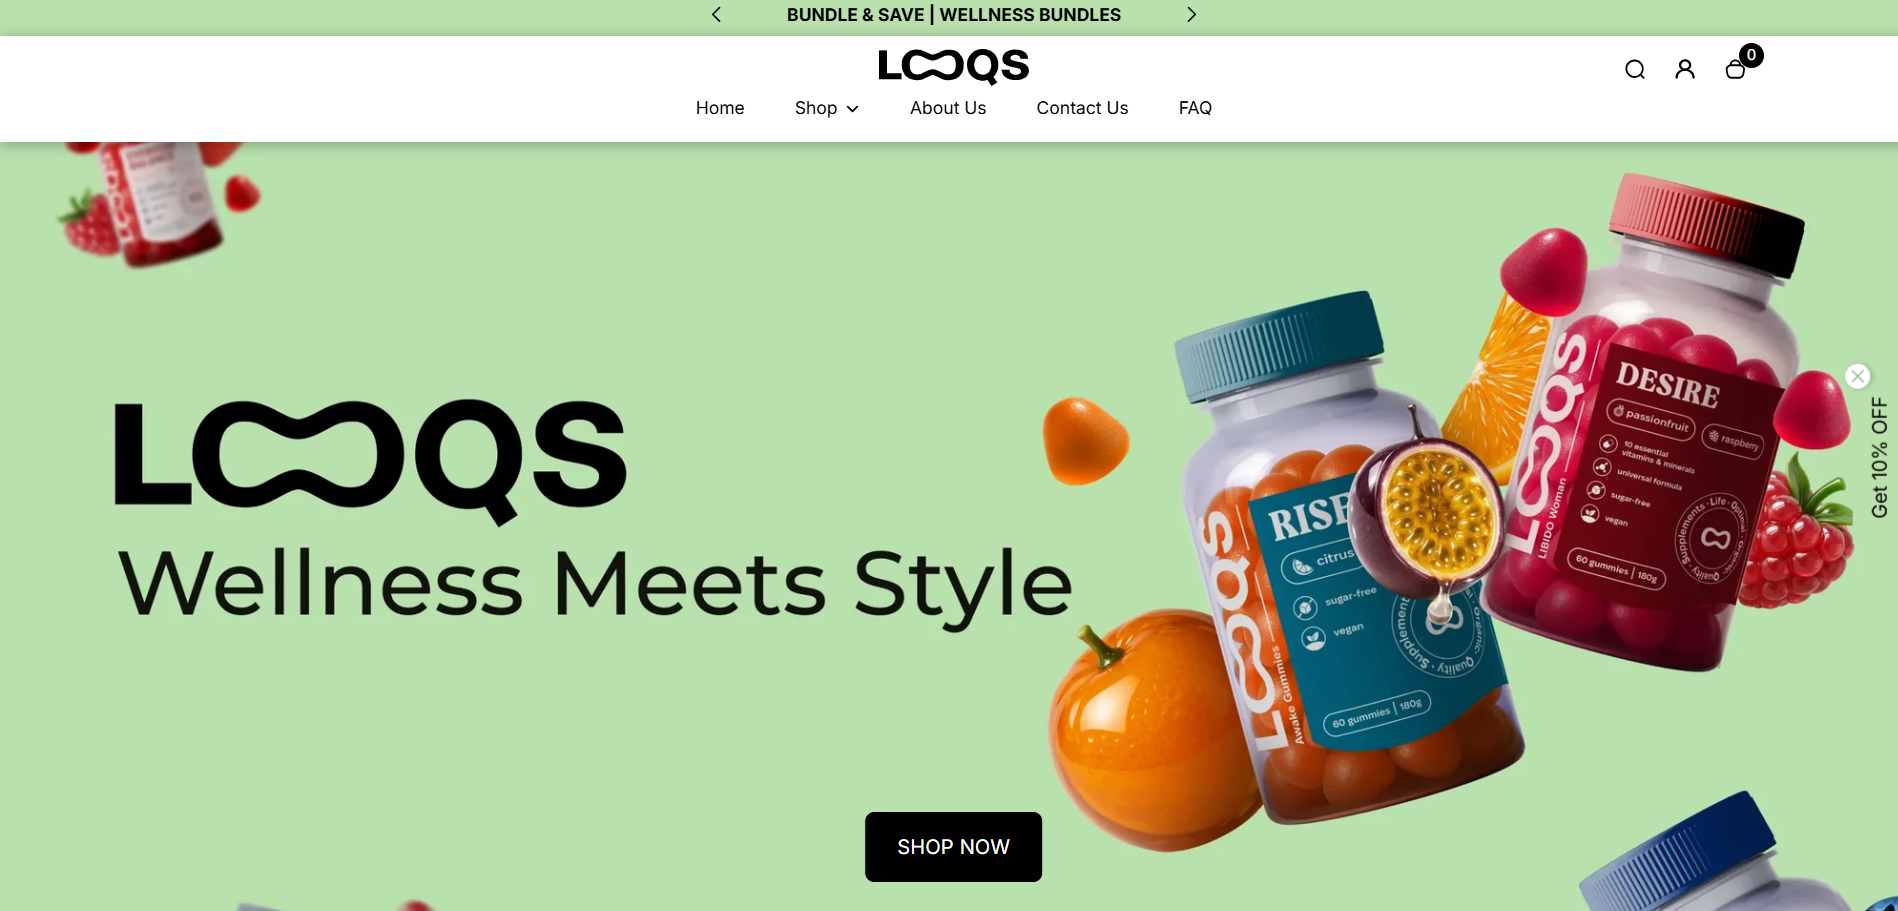The width and height of the screenshot is (1898, 911).
Task: Click the chevron next to Shop
Action: click(x=852, y=109)
